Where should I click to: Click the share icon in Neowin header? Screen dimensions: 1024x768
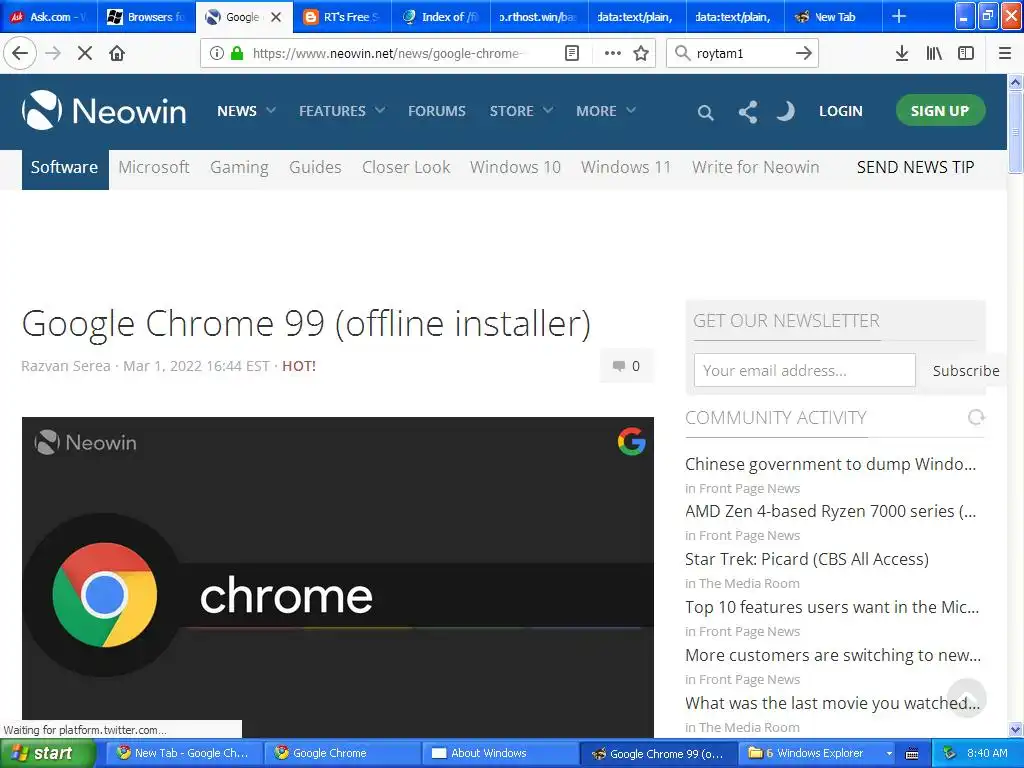(x=748, y=112)
